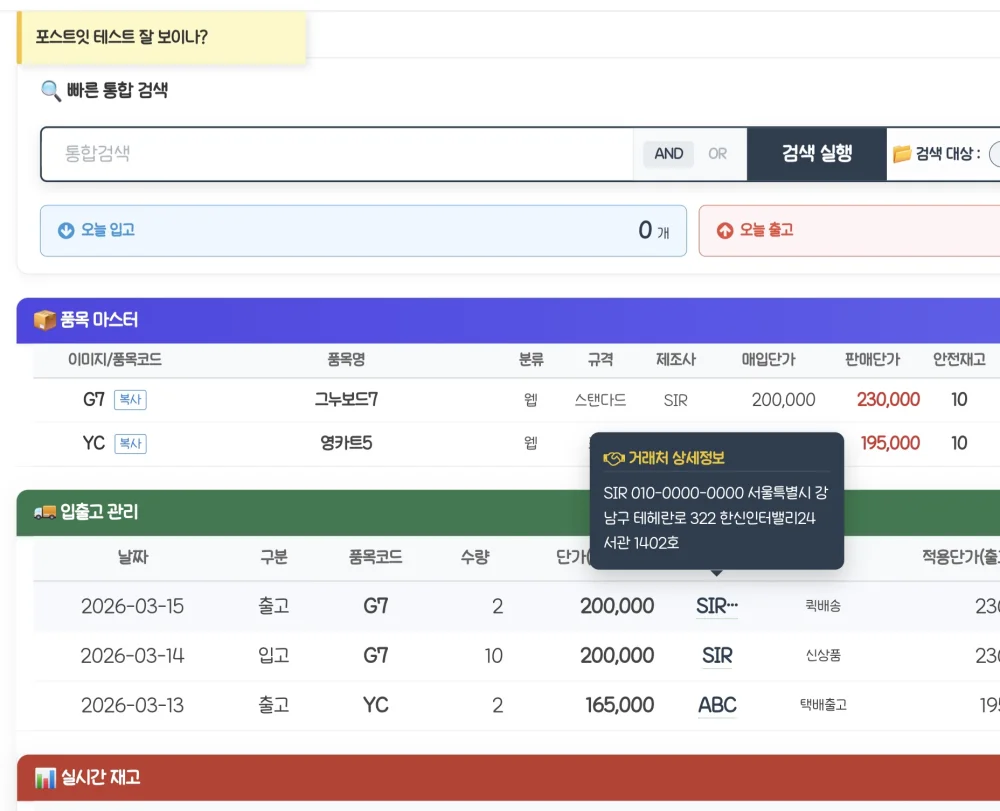This screenshot has width=1000, height=811.
Task: Copy the G7 item using 복사 button
Action: click(x=130, y=400)
